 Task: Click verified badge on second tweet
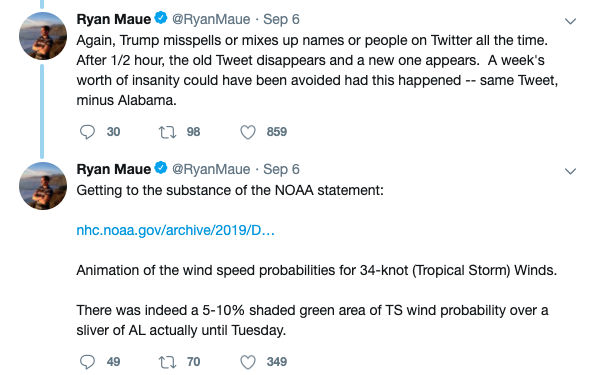pos(161,168)
